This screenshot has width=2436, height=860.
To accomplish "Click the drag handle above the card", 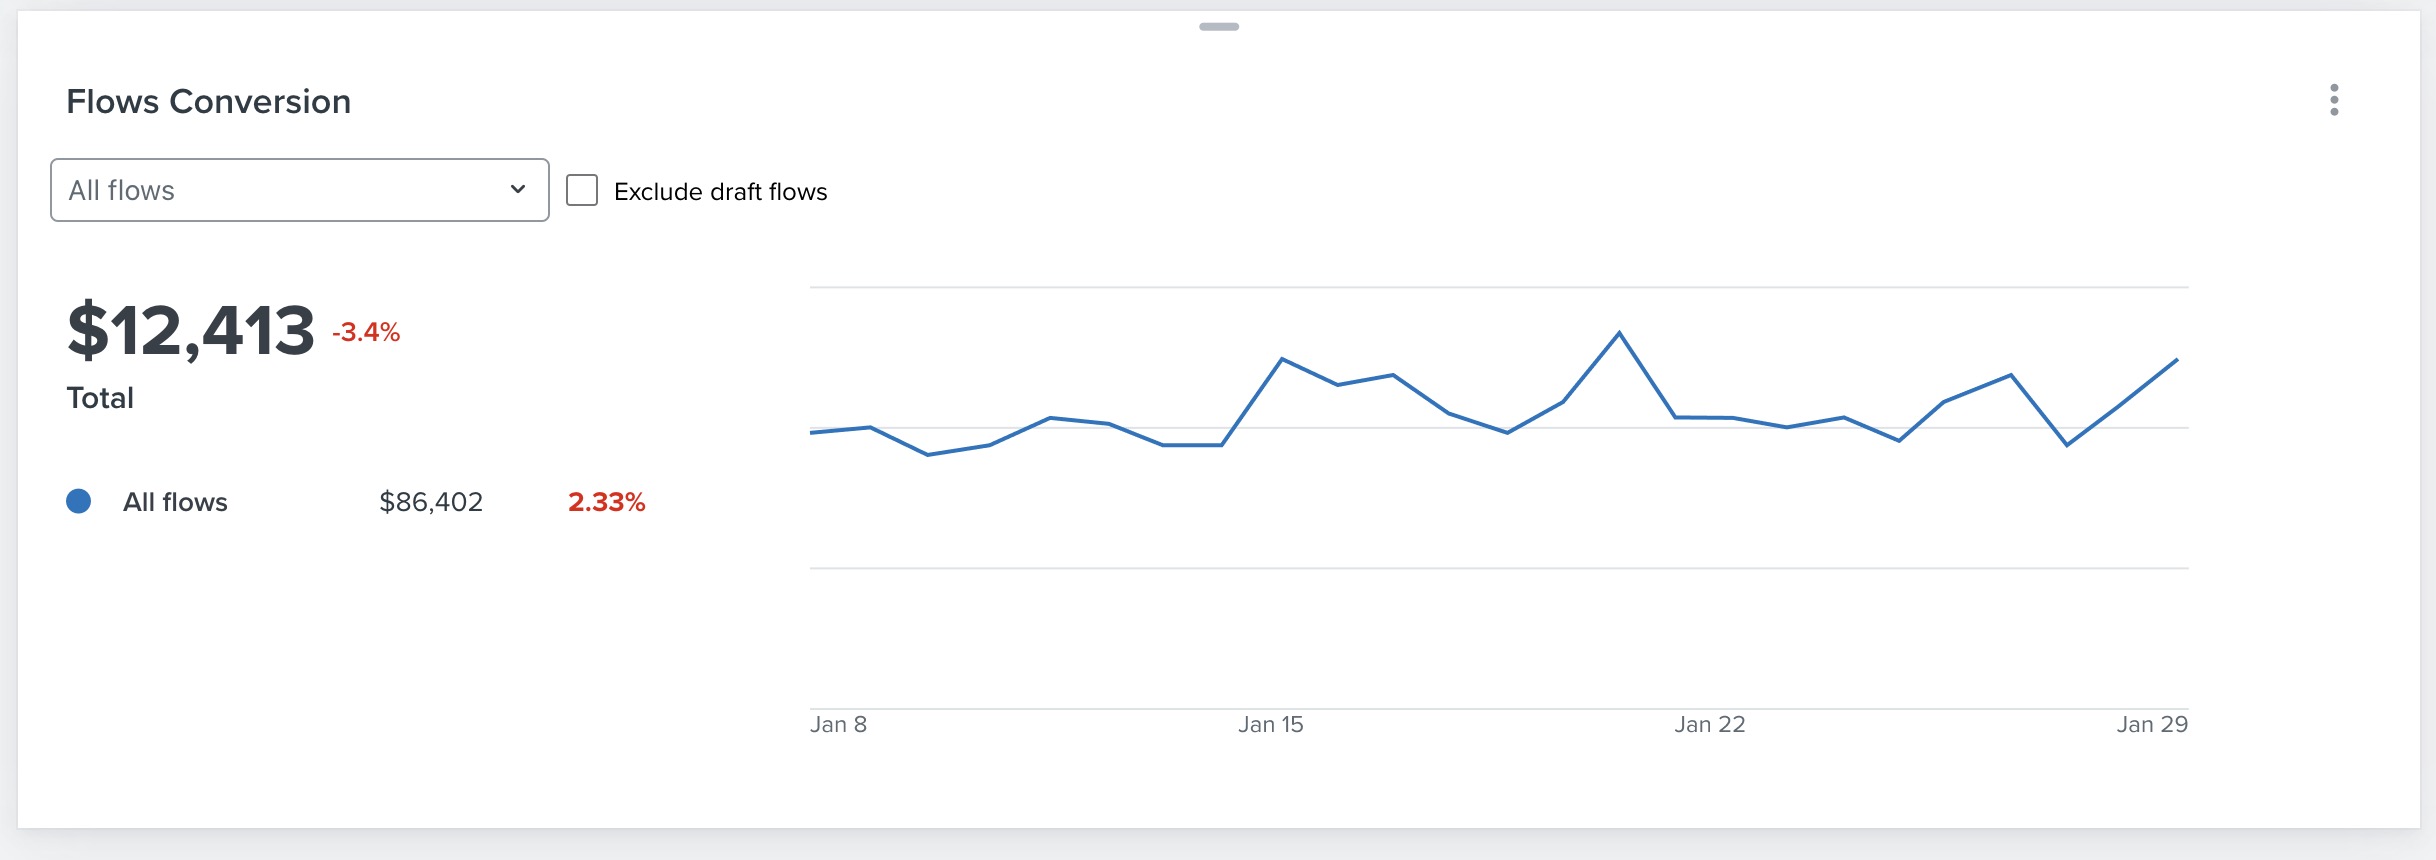I will 1218,28.
